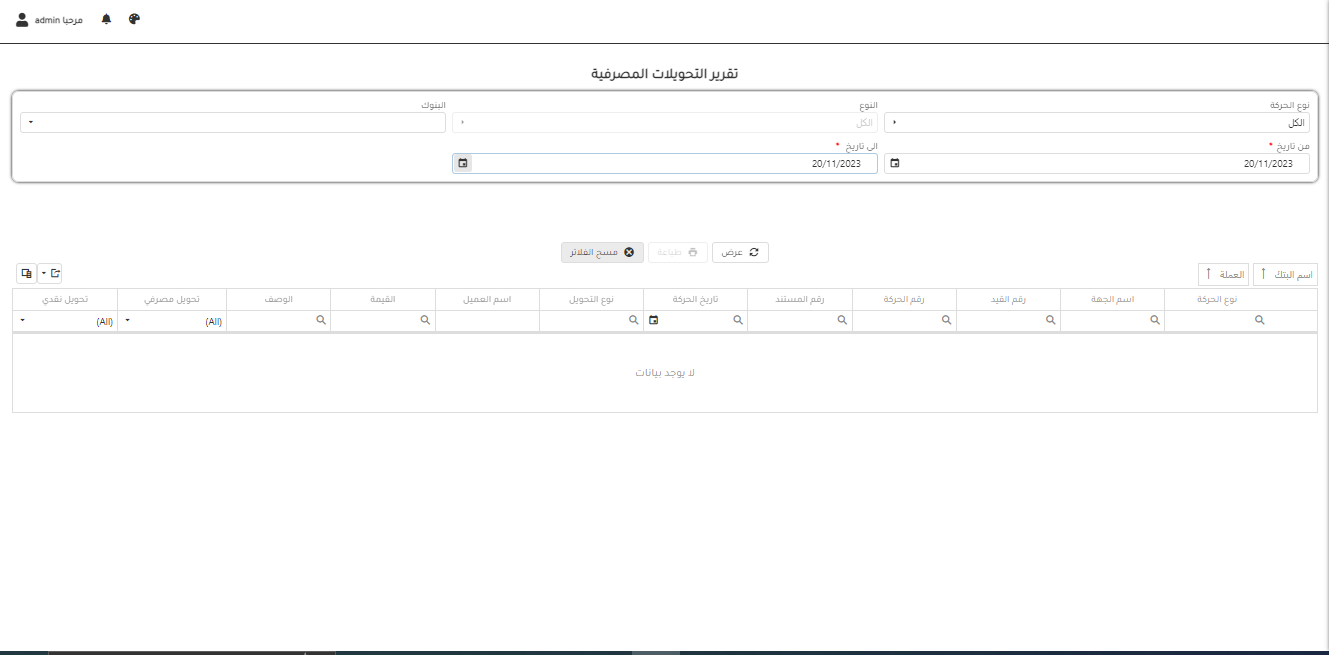Open the 'الى تاريخ' calendar picker
This screenshot has width=1329, height=655.
click(462, 163)
